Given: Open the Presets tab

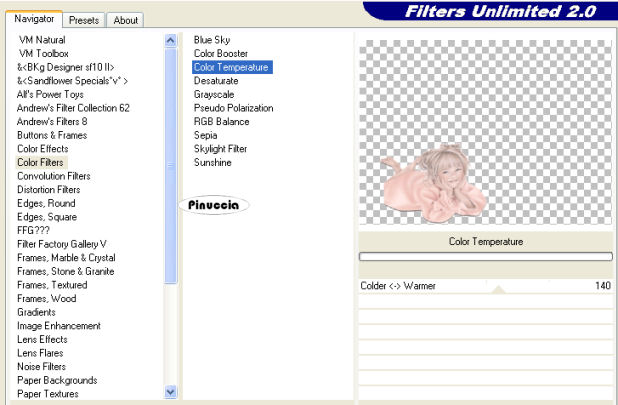Looking at the screenshot, I should pyautogui.click(x=84, y=20).
